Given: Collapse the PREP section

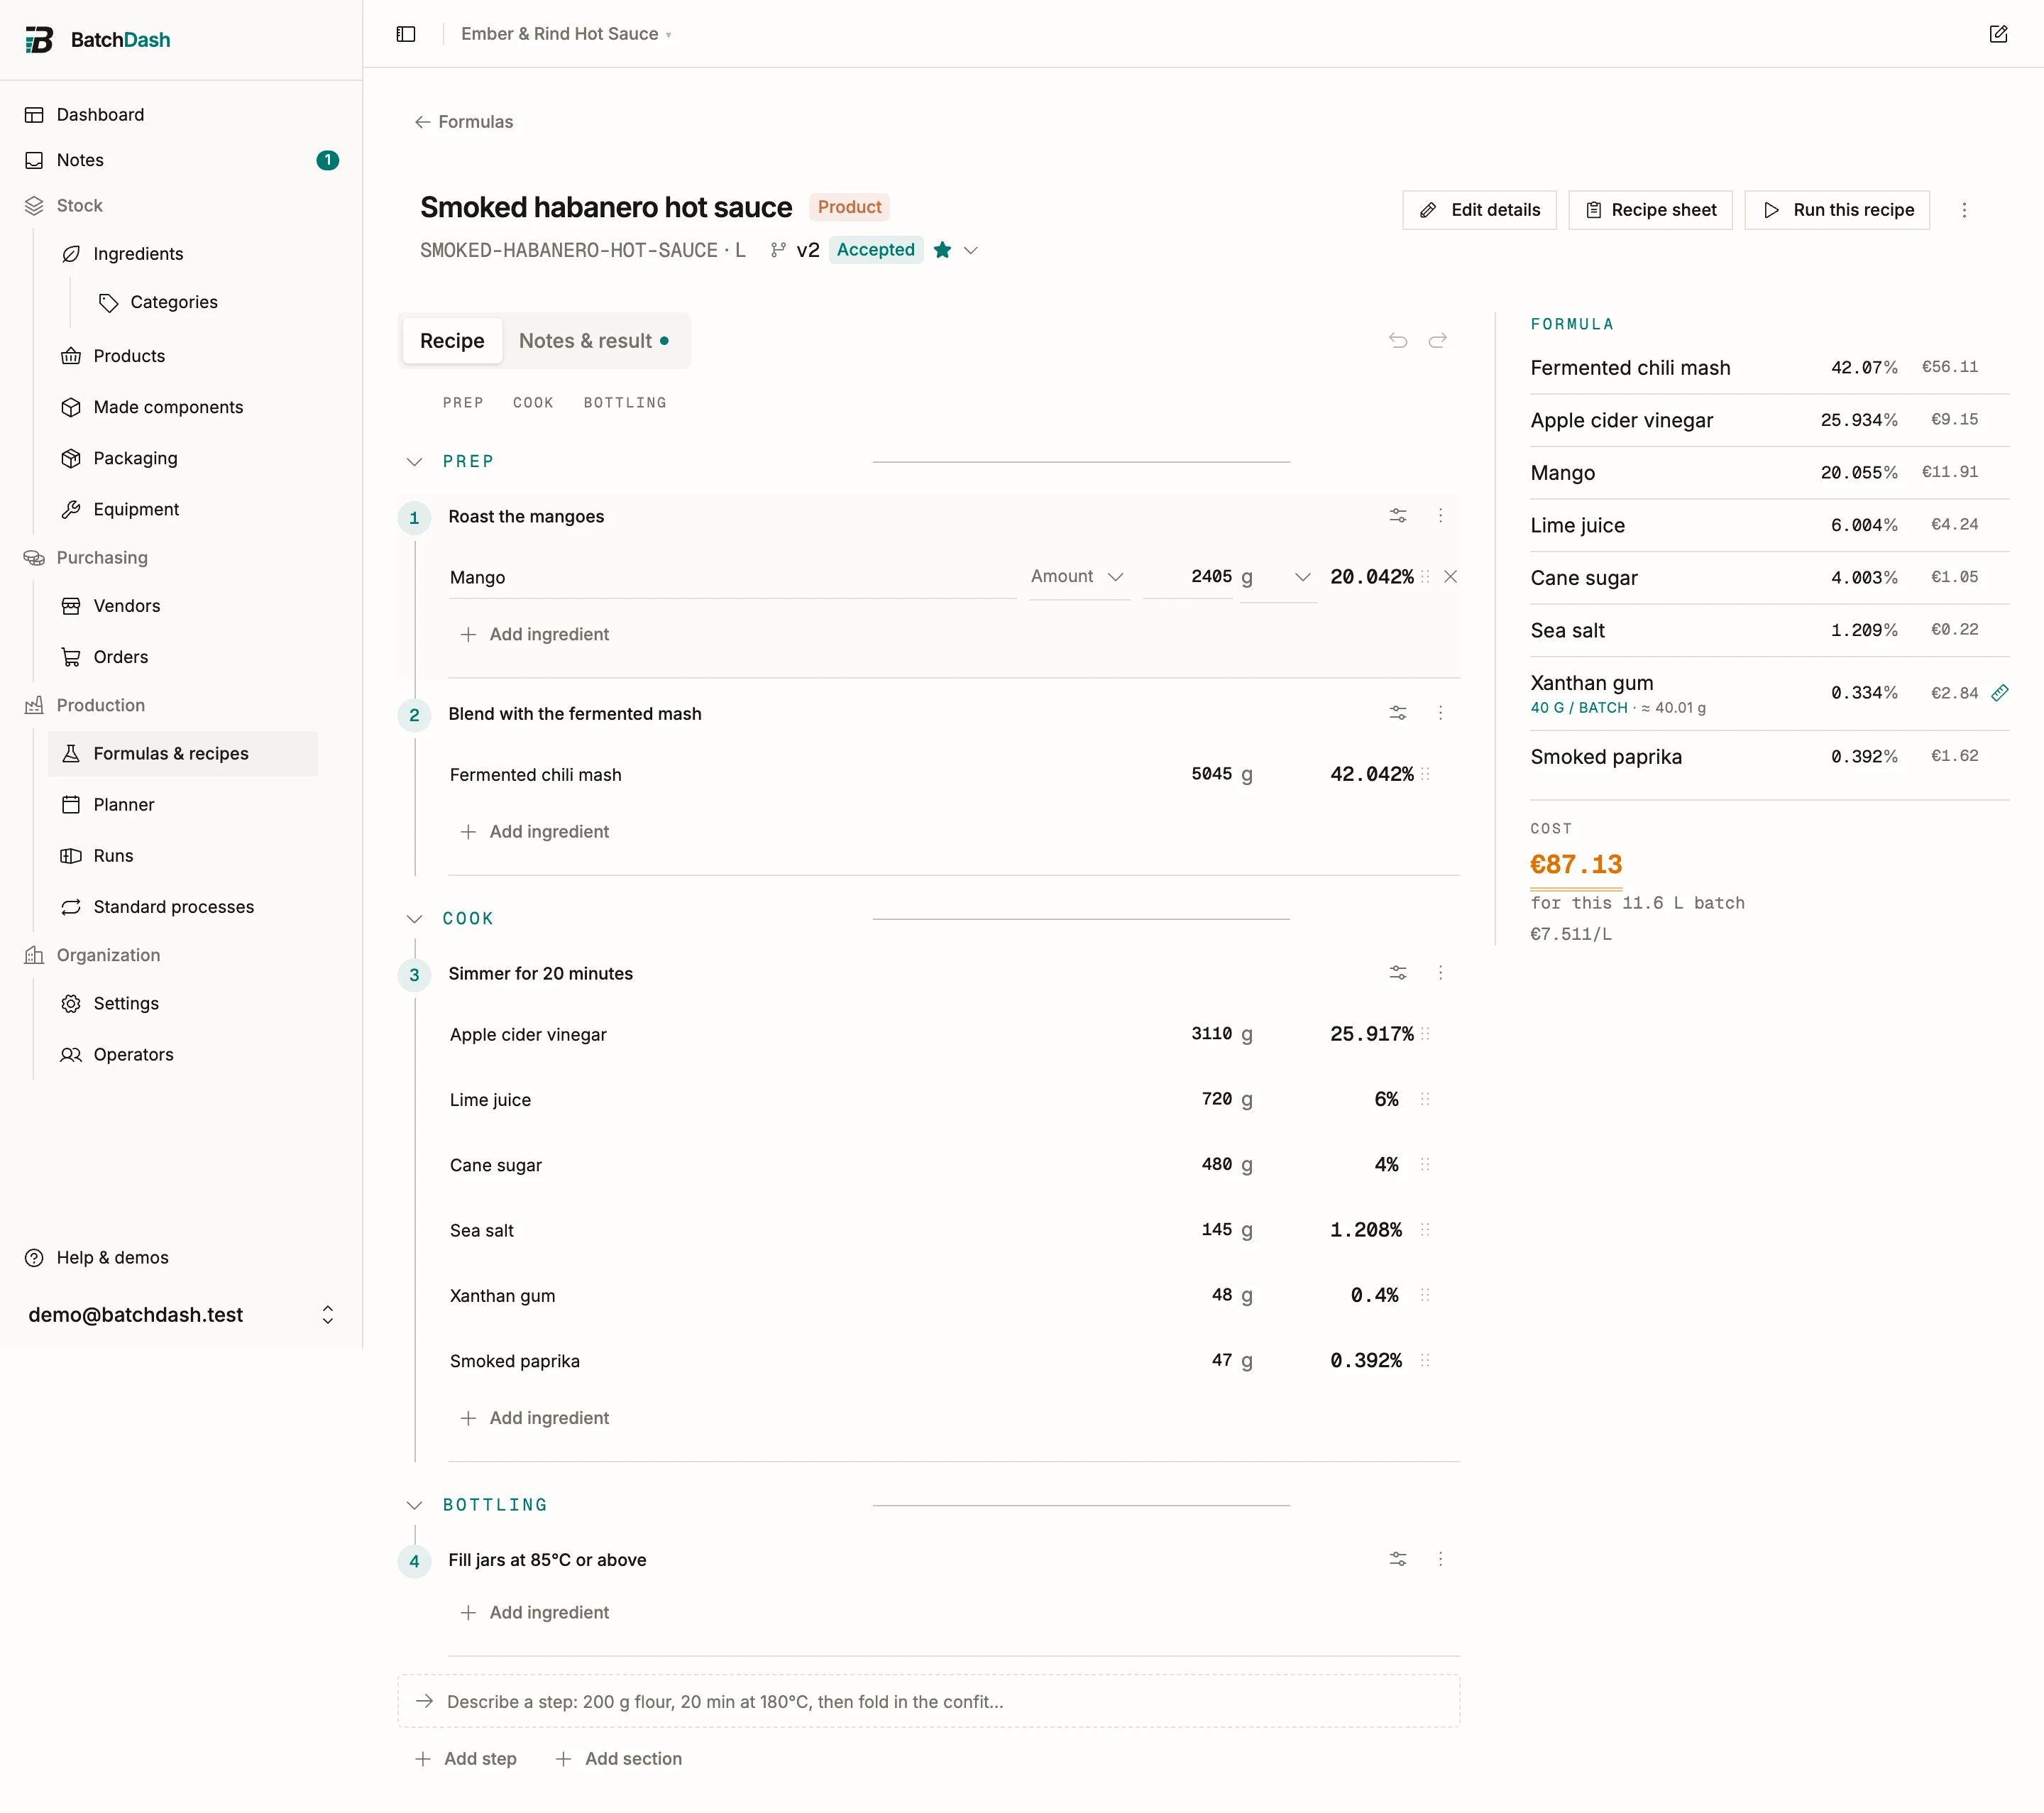Looking at the screenshot, I should tap(414, 461).
